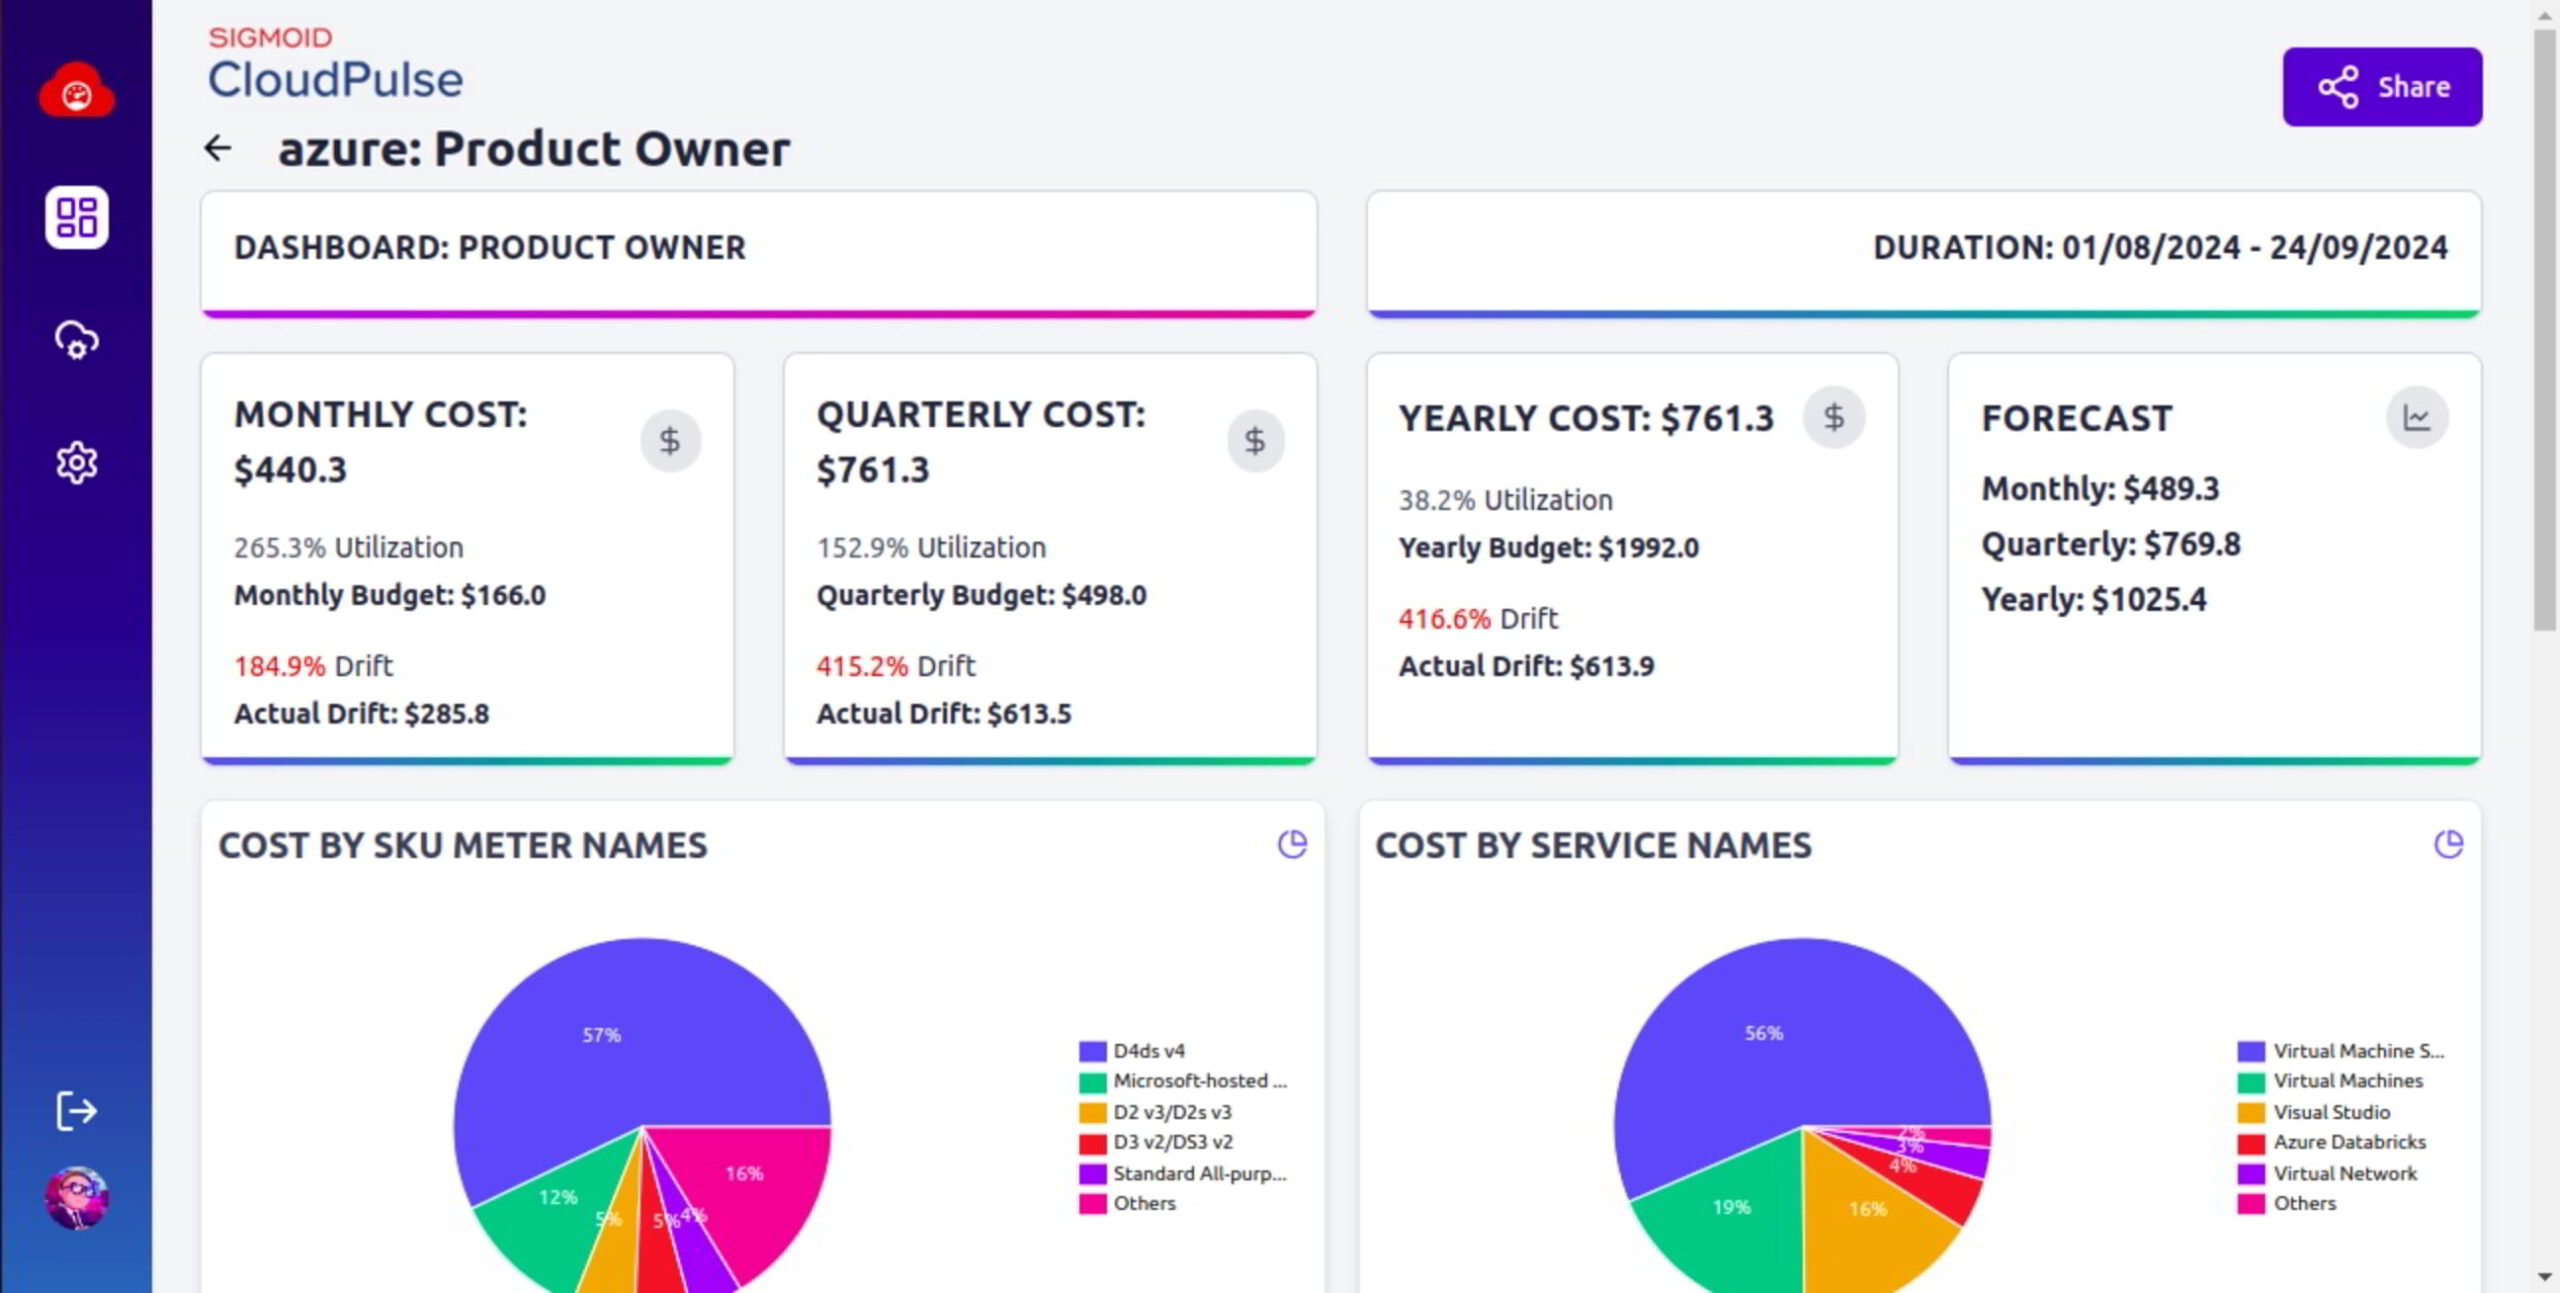
Task: Open cloud settings icon in sidebar
Action: pyautogui.click(x=76, y=340)
